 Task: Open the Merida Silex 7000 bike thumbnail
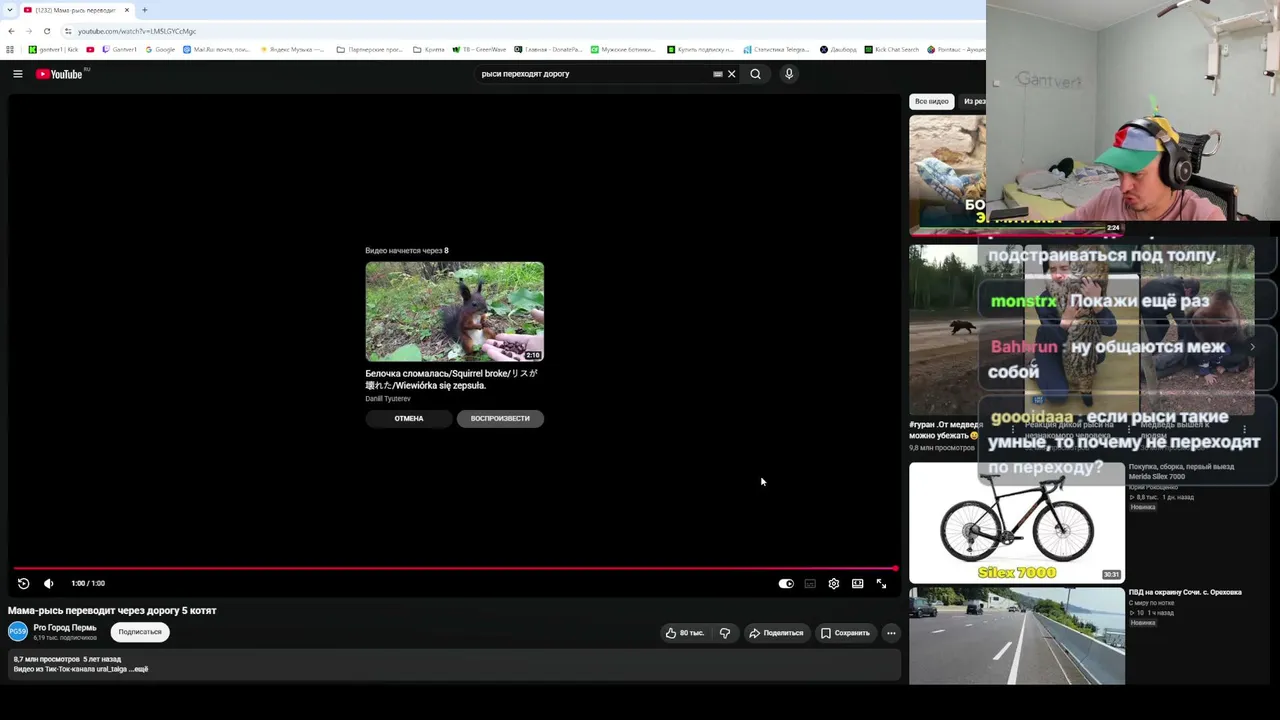1017,522
